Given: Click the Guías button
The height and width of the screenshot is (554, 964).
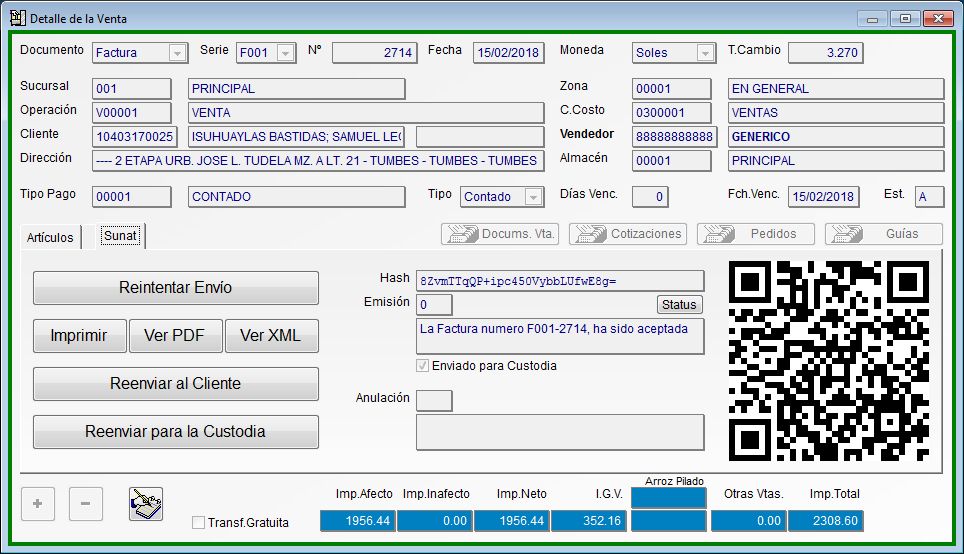Looking at the screenshot, I should pos(883,234).
